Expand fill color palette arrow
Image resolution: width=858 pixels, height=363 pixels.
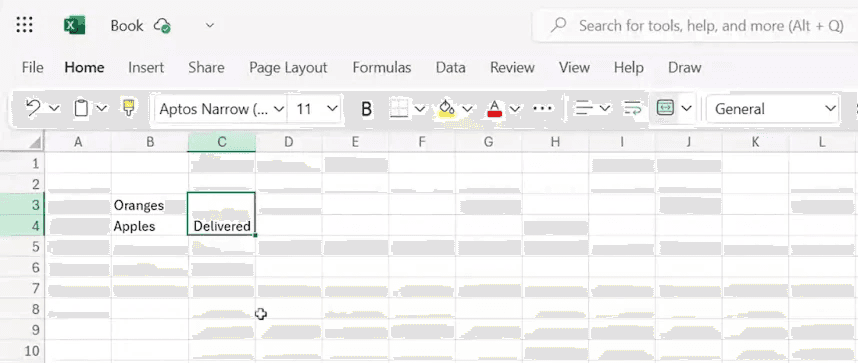click(467, 109)
